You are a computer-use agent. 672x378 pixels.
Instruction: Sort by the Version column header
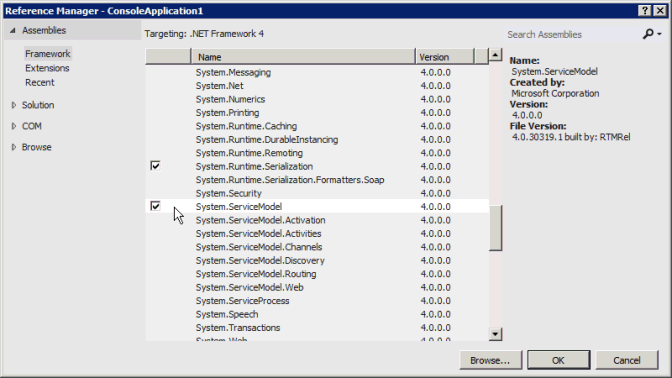click(x=445, y=57)
